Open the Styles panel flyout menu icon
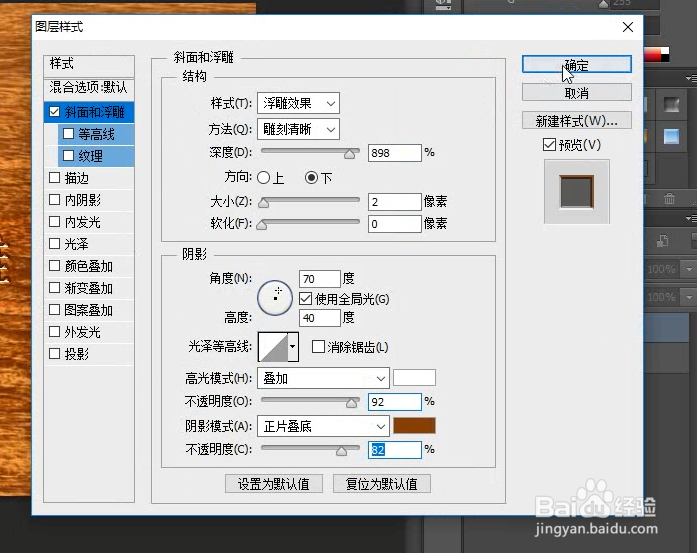Image resolution: width=697 pixels, height=553 pixels. point(691,78)
